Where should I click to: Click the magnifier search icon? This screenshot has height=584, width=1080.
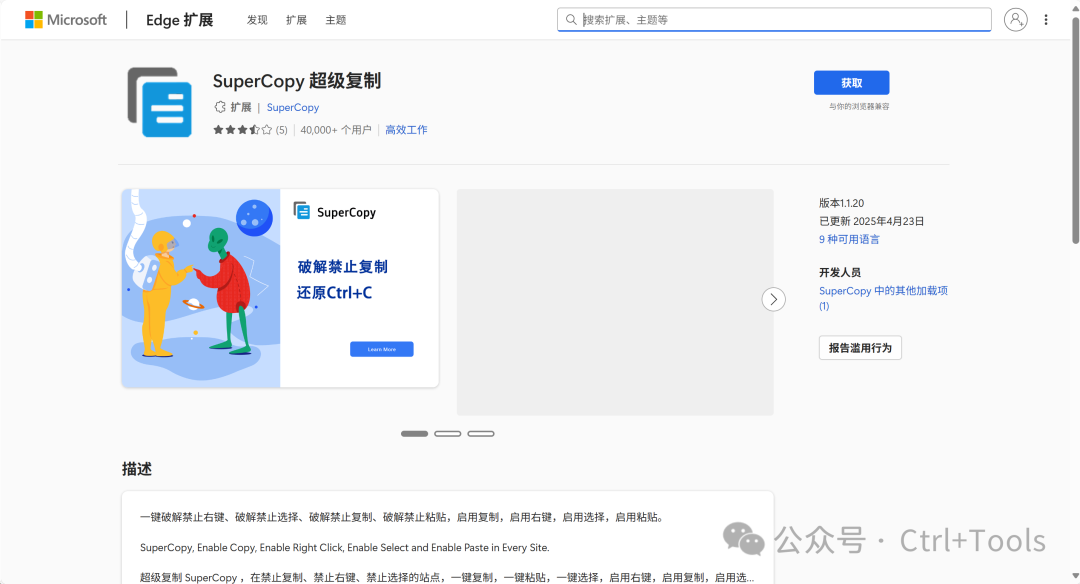pyautogui.click(x=571, y=20)
